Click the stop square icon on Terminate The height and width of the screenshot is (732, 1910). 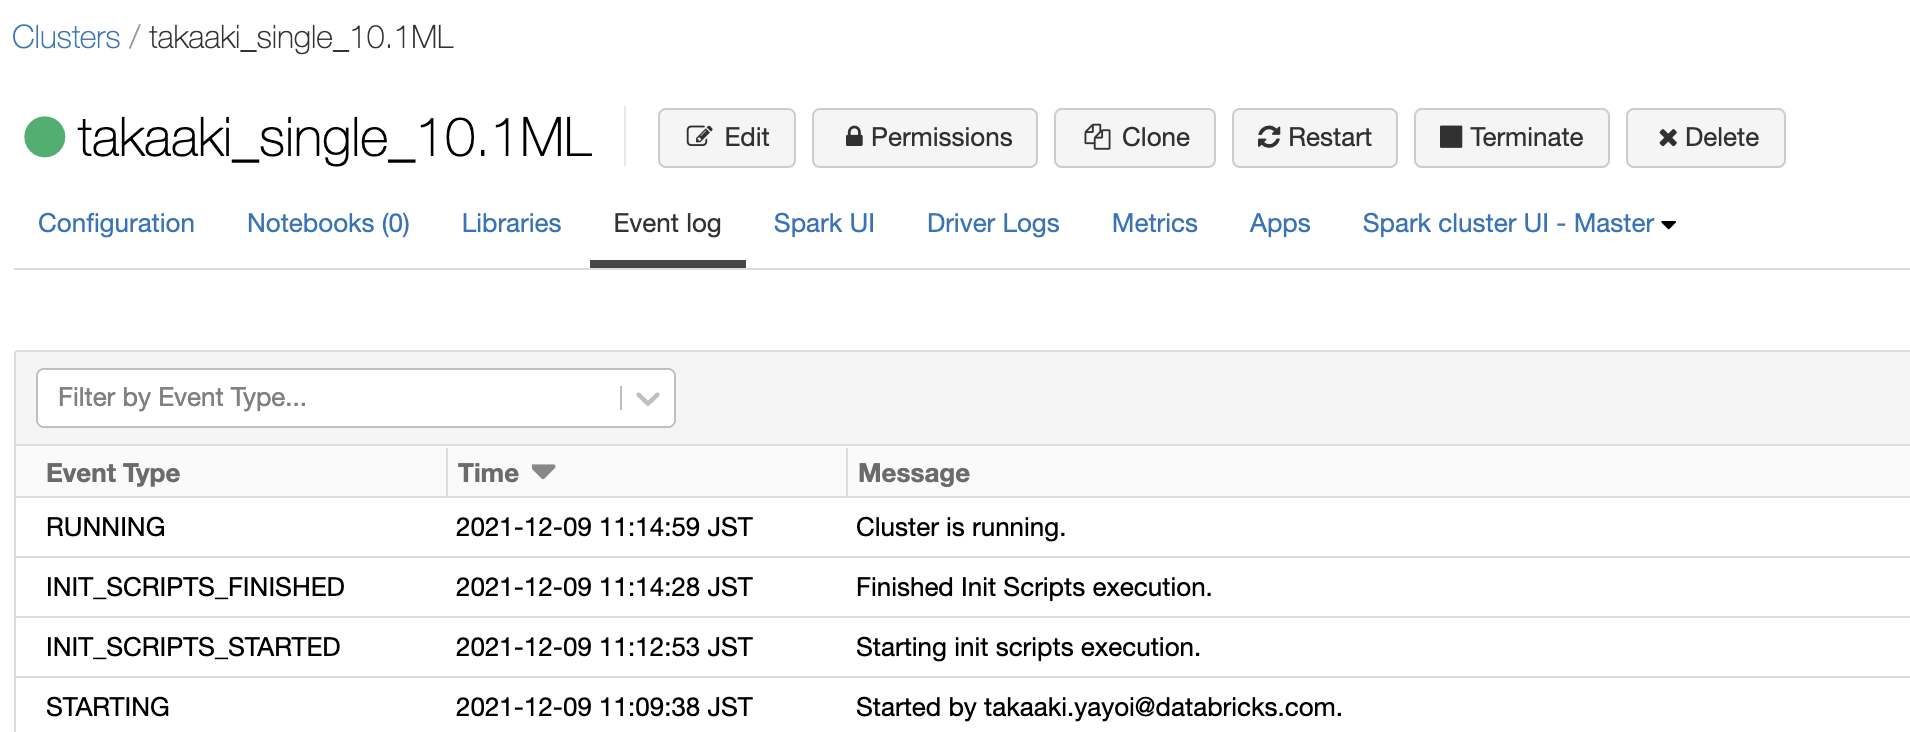(1450, 137)
